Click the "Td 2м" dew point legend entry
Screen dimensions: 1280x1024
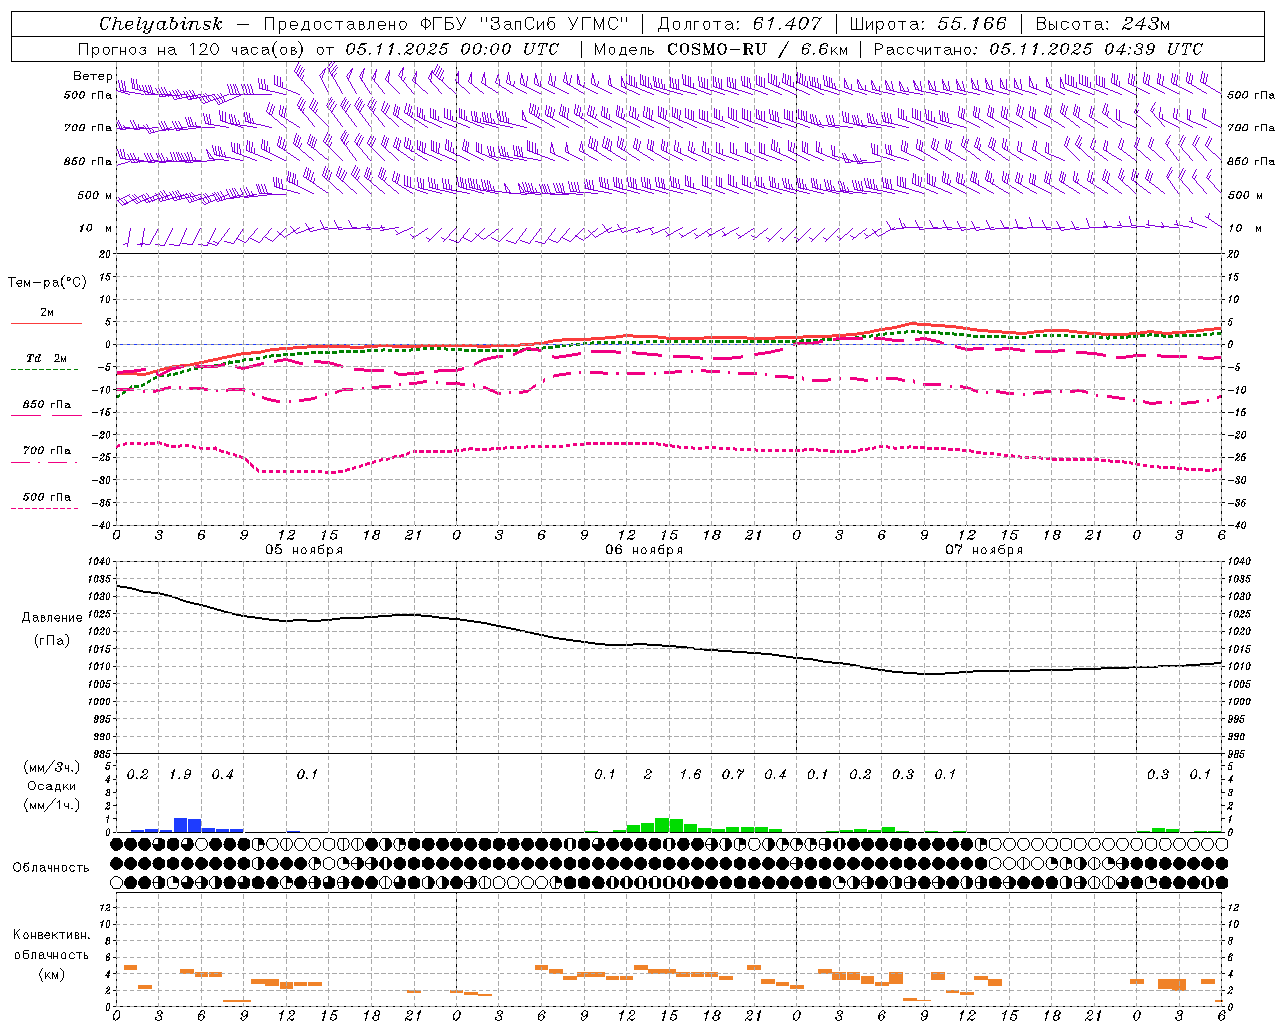[x=46, y=358]
